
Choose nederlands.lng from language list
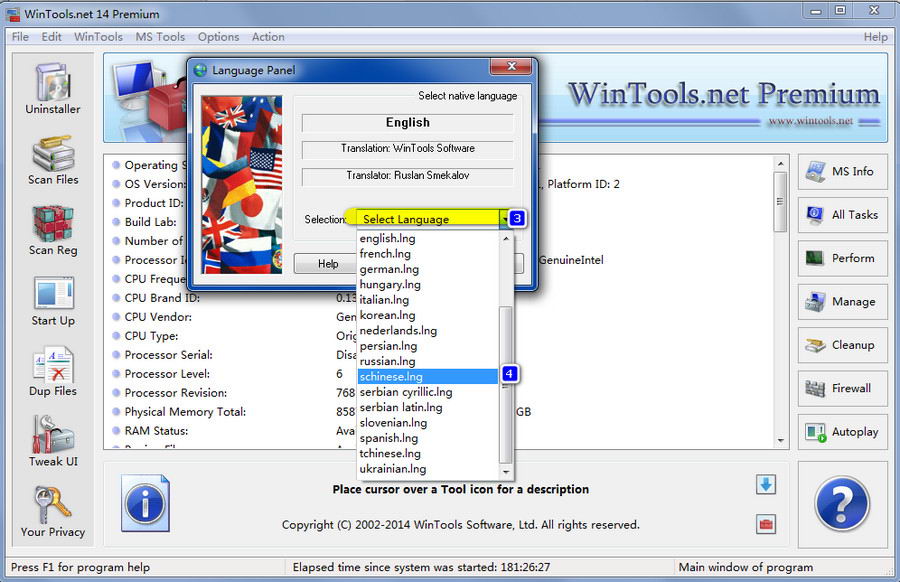tap(428, 331)
